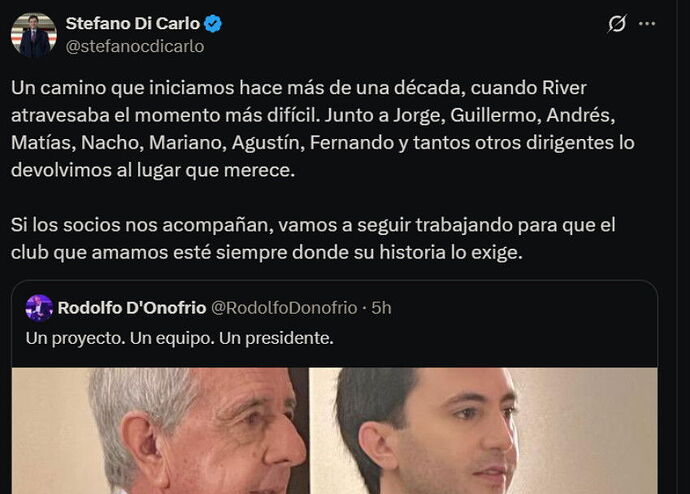690x494 pixels.
Task: Open Stefano Di Carlo's profile avatar
Action: pos(34,35)
